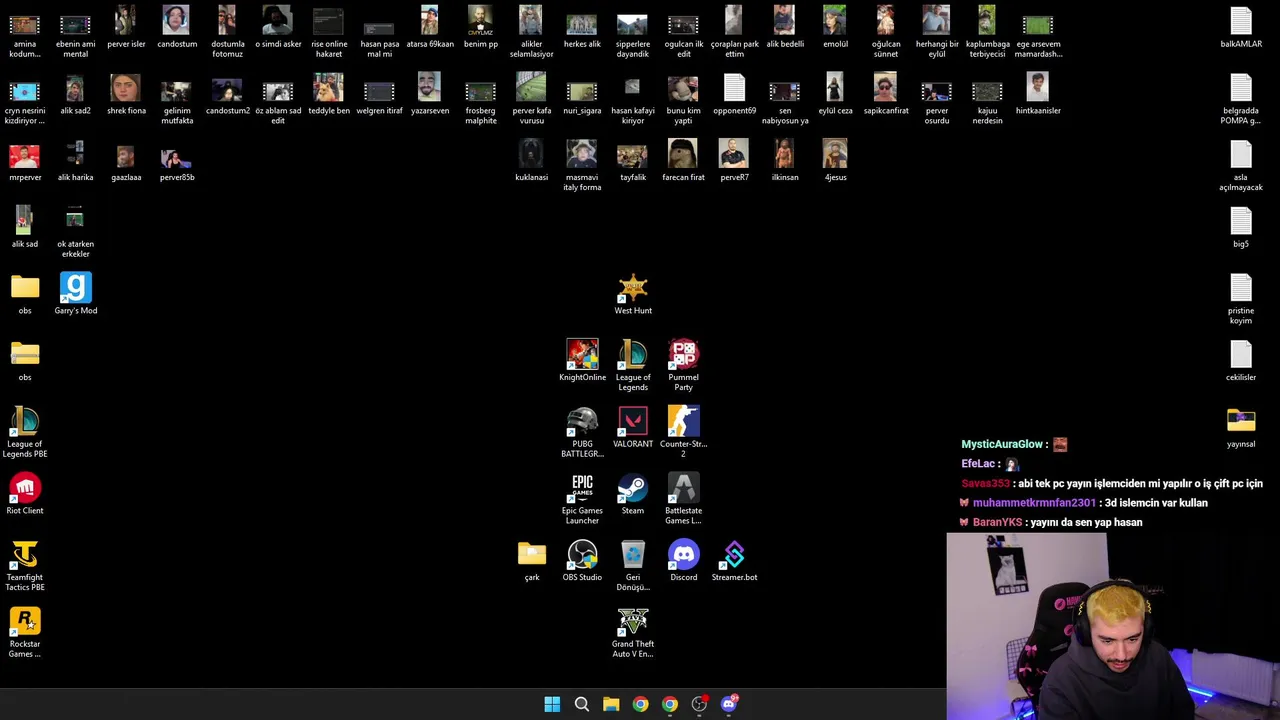Select the Garry's Mod icon

coord(76,294)
